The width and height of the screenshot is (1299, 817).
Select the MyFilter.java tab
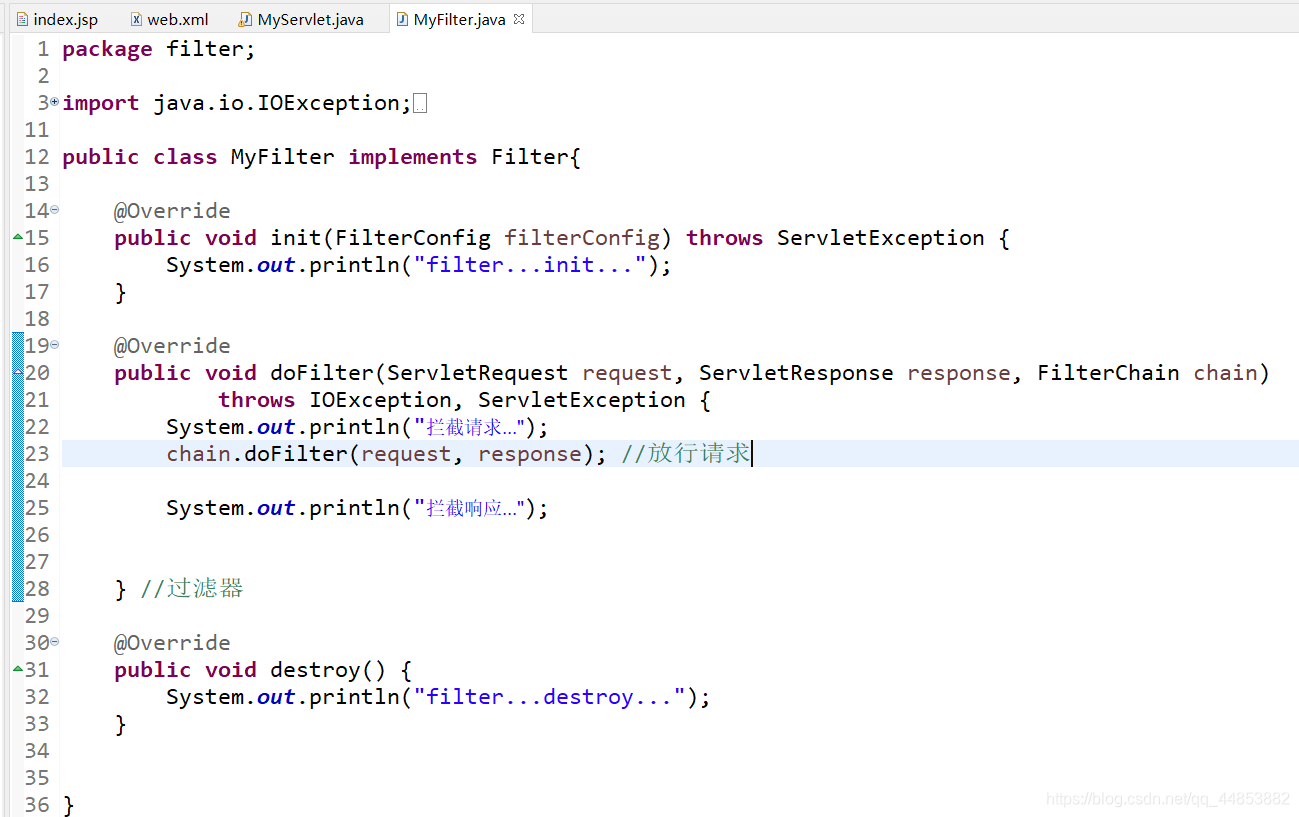point(459,19)
